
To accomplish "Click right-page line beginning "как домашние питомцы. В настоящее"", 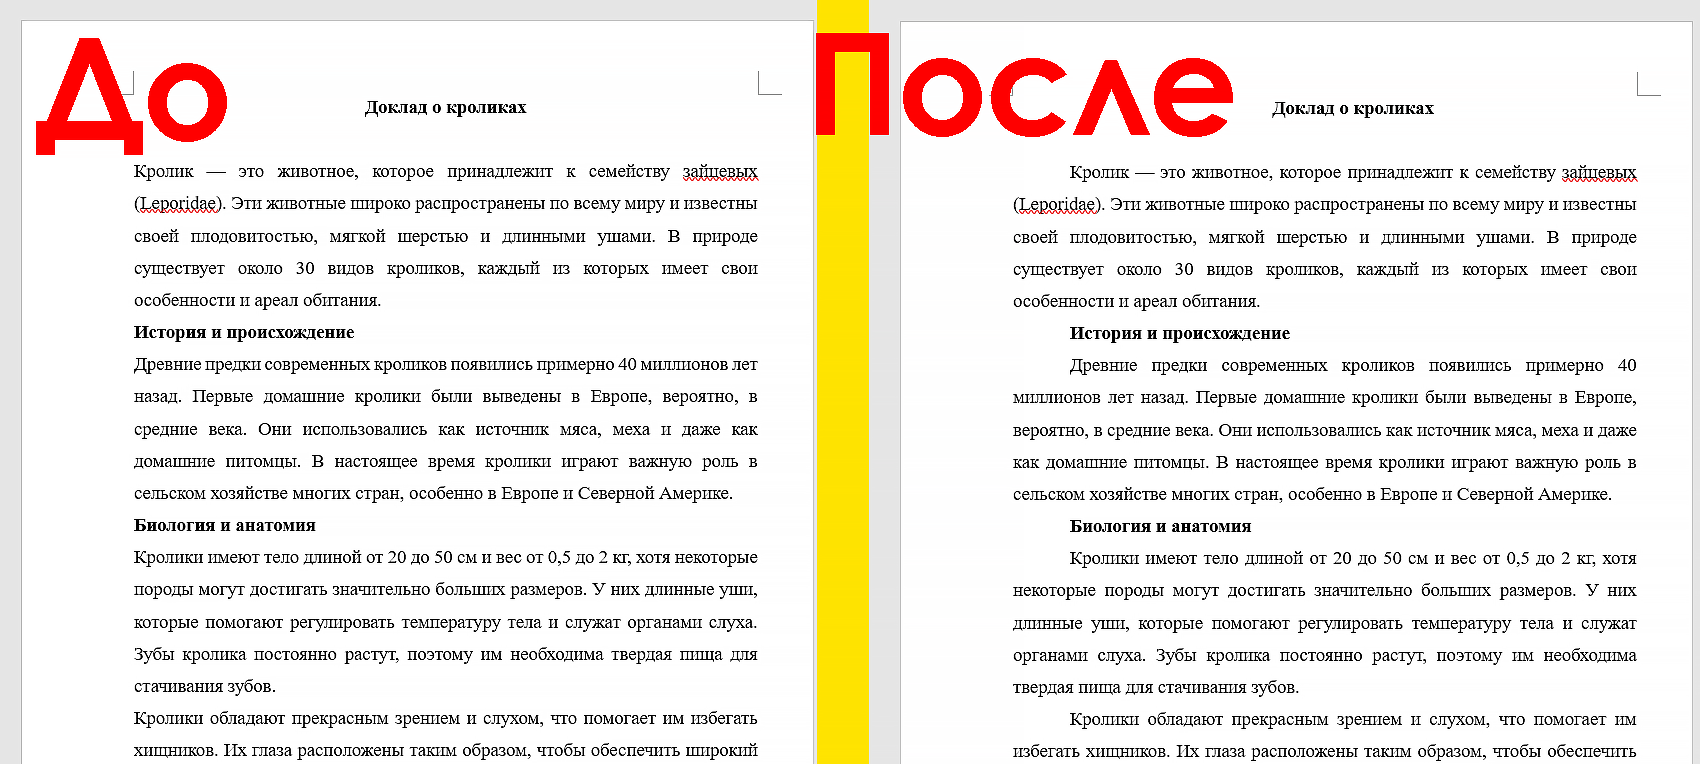I will click(x=1325, y=462).
